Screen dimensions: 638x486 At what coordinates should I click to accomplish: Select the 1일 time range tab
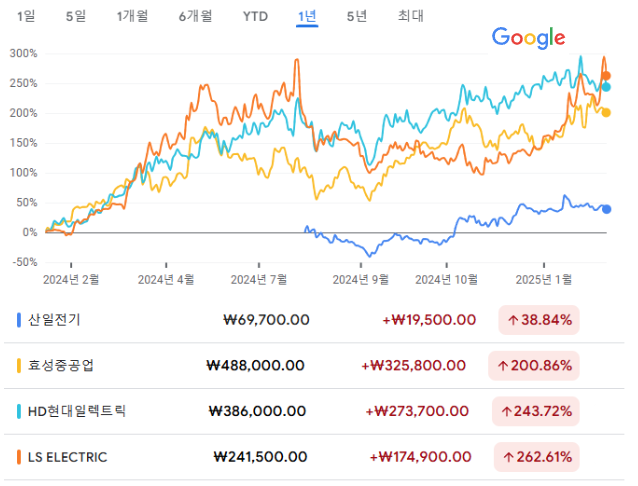[26, 16]
